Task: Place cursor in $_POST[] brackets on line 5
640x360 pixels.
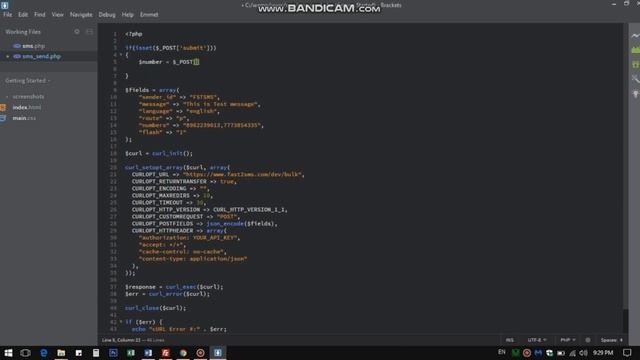Action: click(196, 62)
